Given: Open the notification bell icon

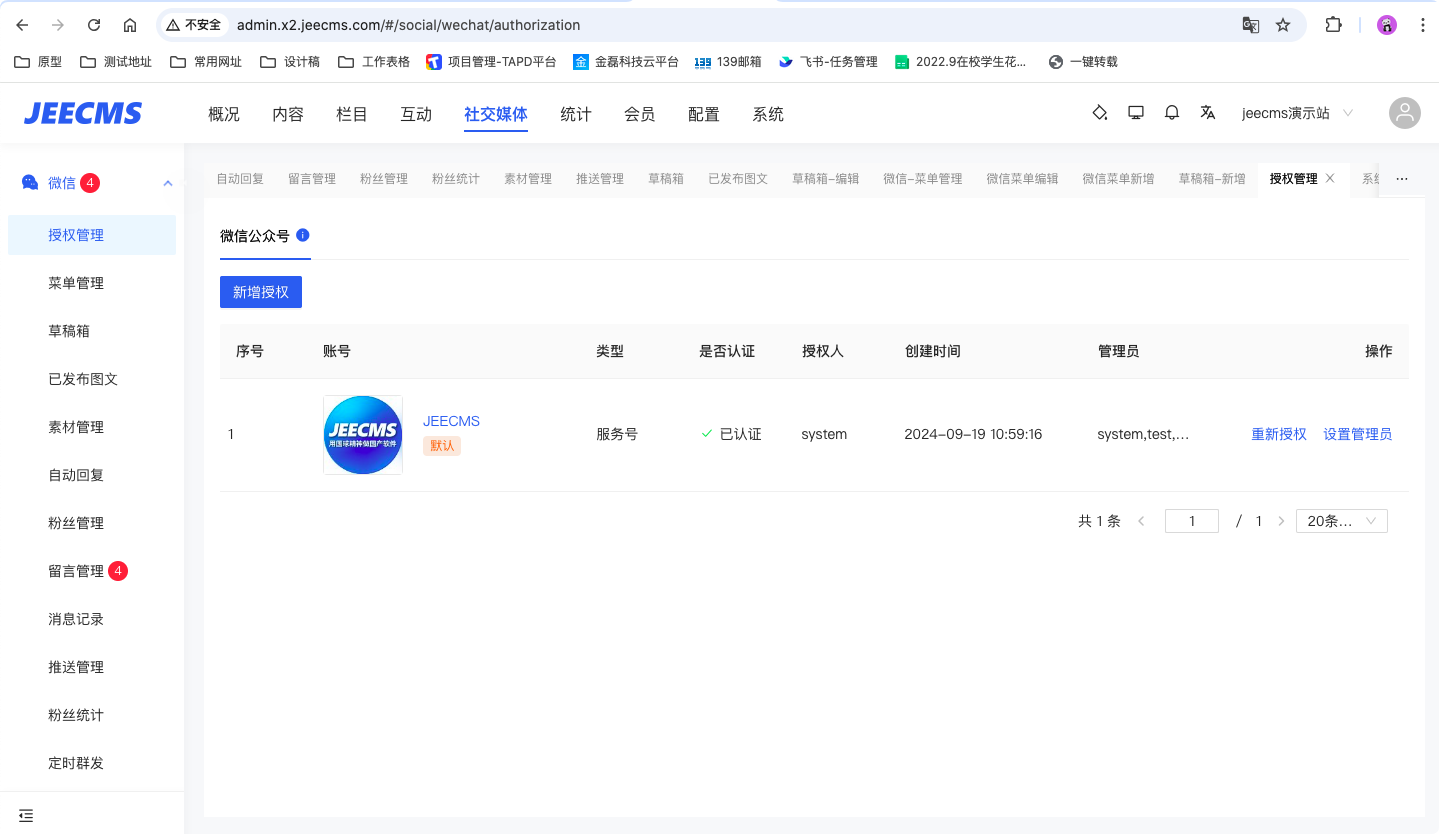Looking at the screenshot, I should tap(1172, 113).
